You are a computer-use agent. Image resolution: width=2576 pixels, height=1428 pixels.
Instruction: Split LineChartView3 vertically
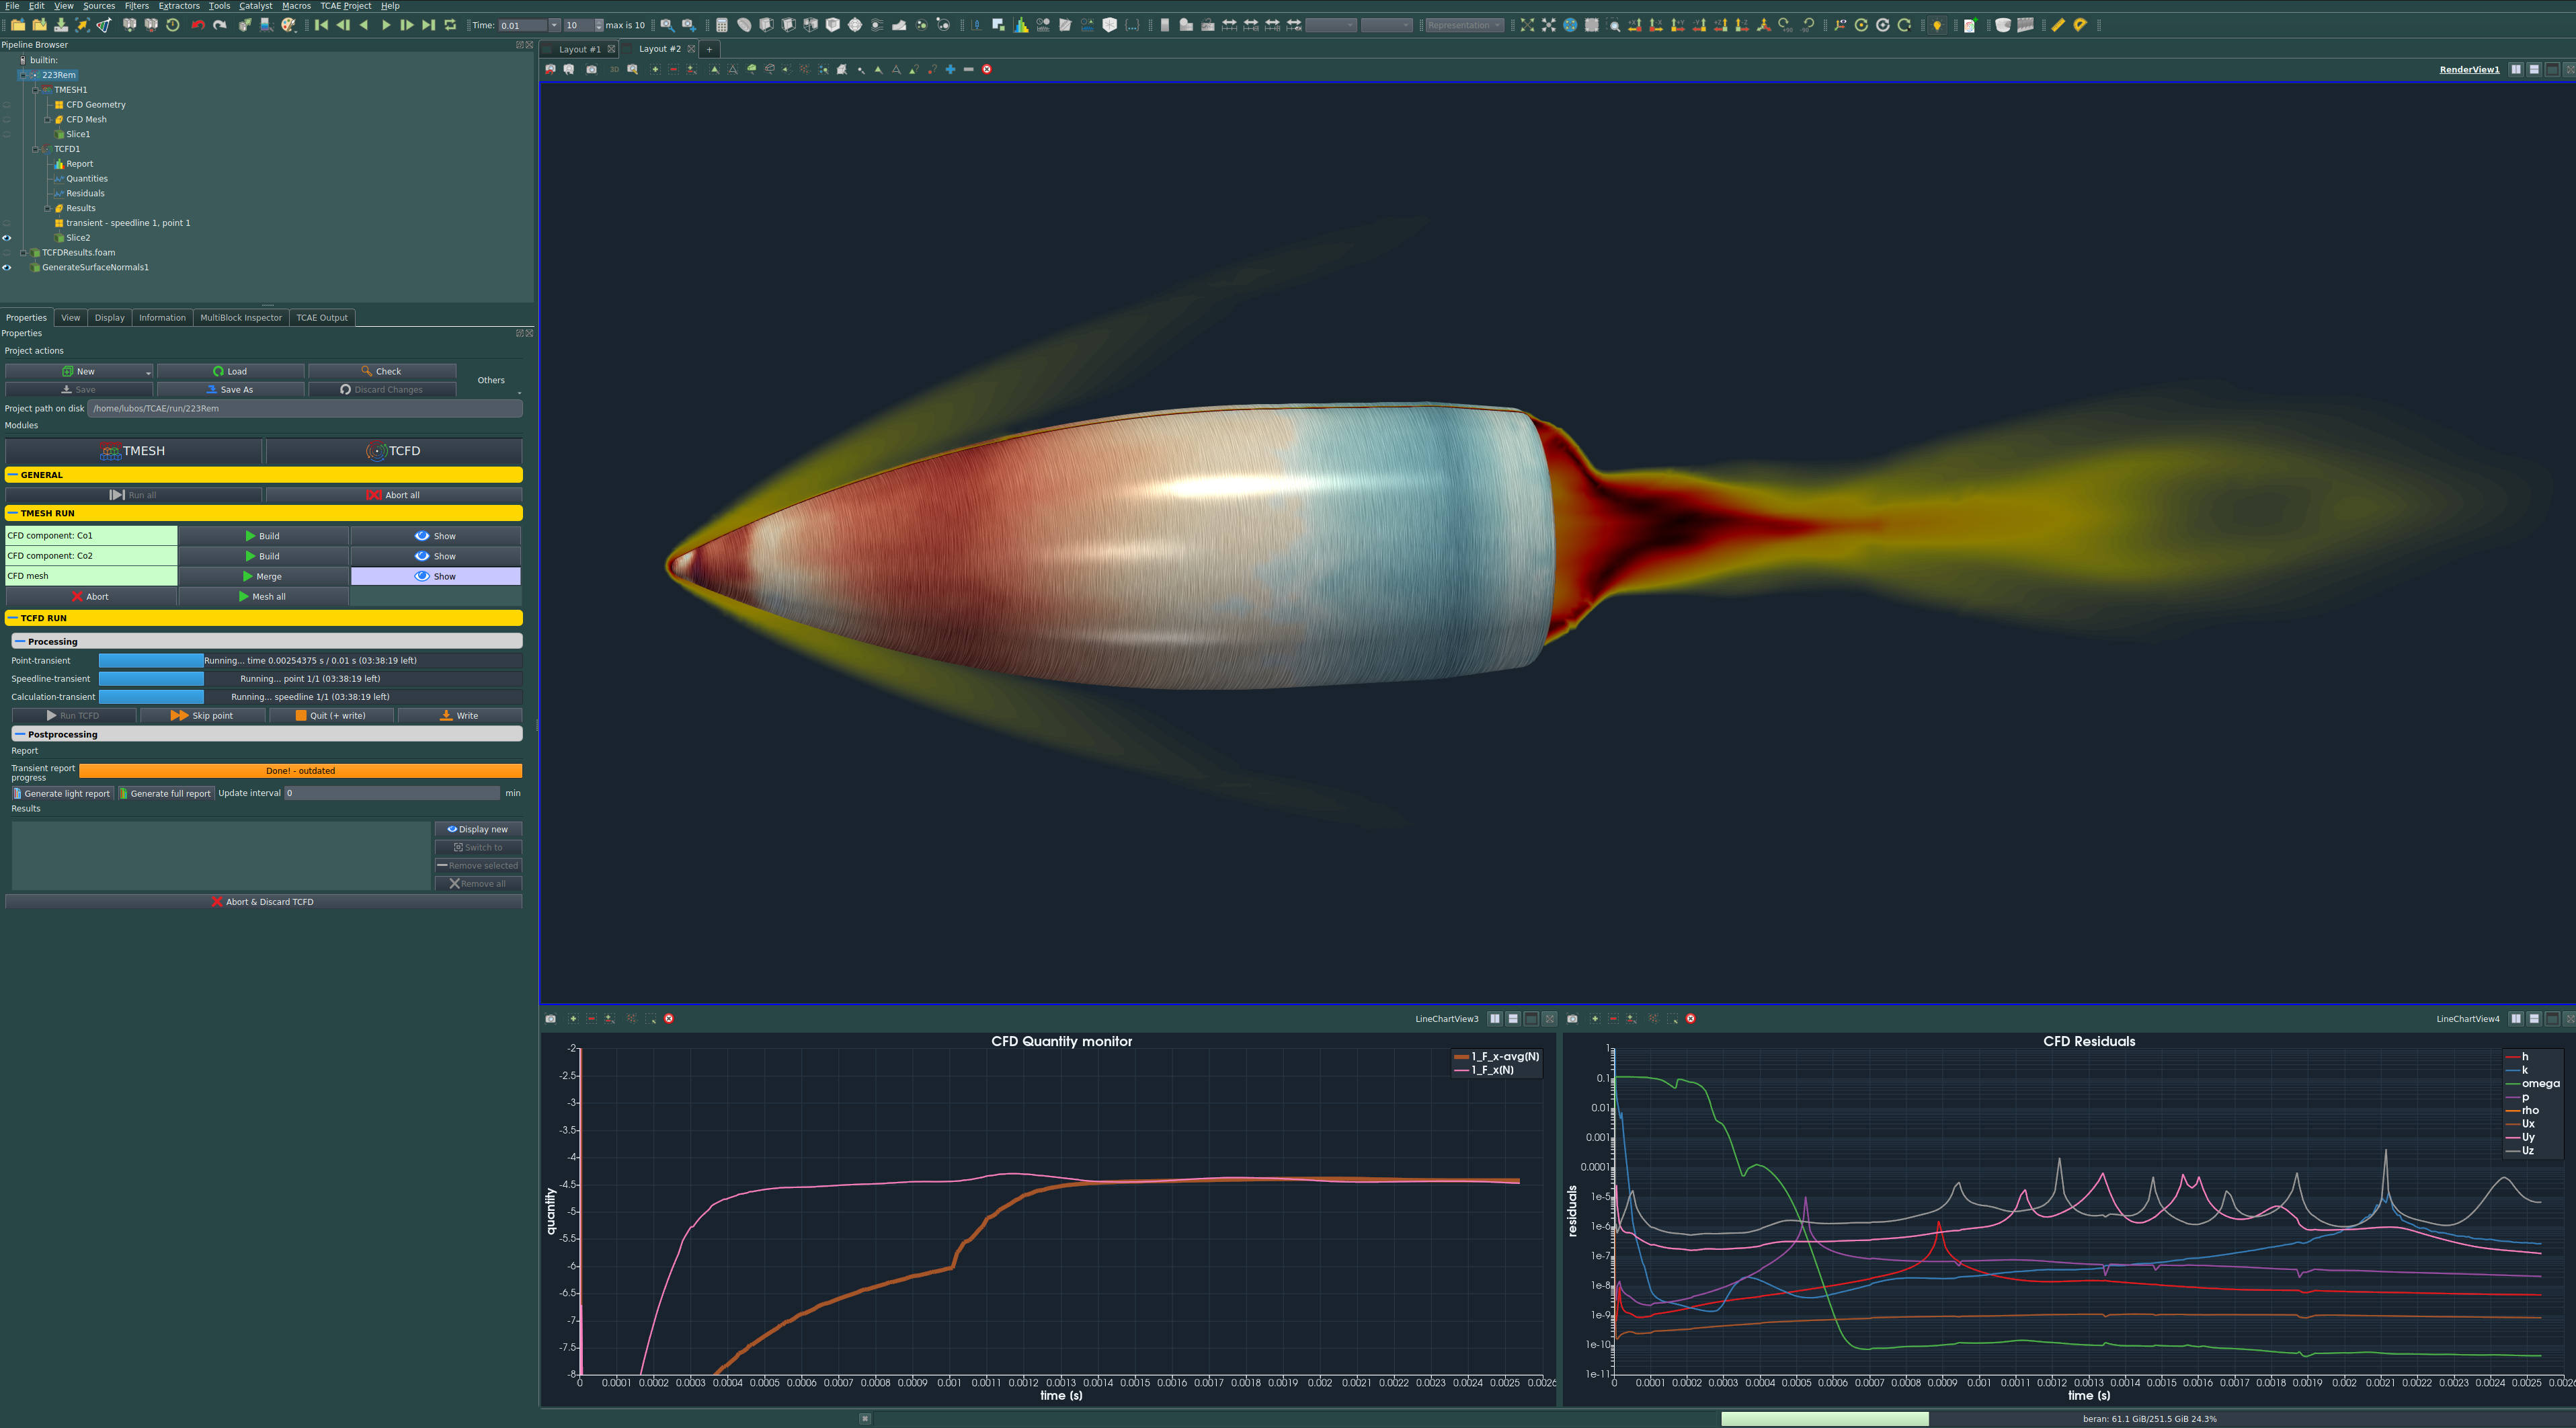tap(1513, 1018)
